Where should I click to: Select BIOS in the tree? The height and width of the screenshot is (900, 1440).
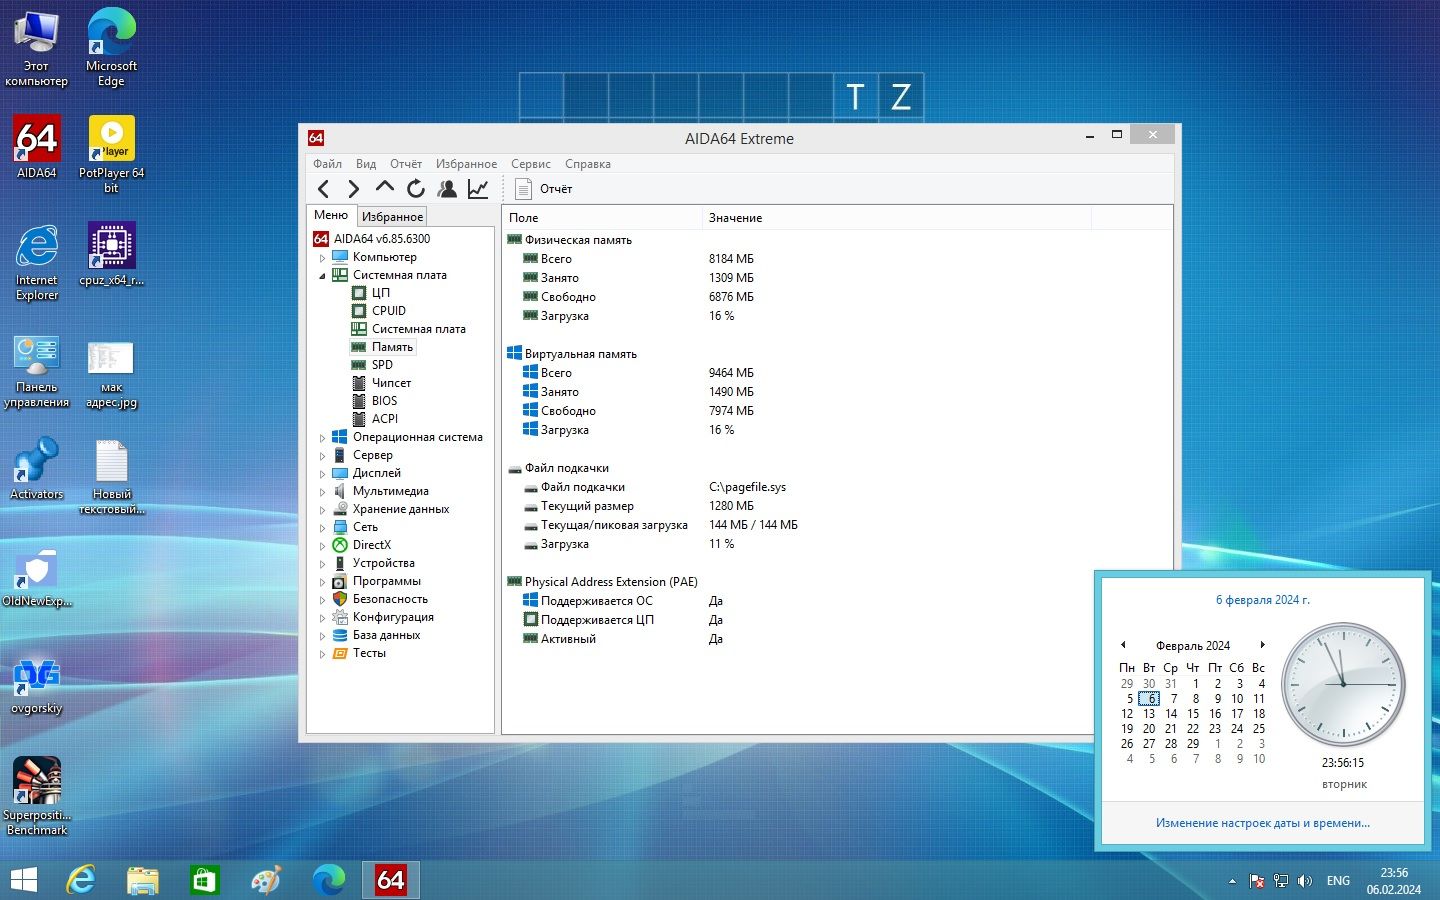coord(384,401)
